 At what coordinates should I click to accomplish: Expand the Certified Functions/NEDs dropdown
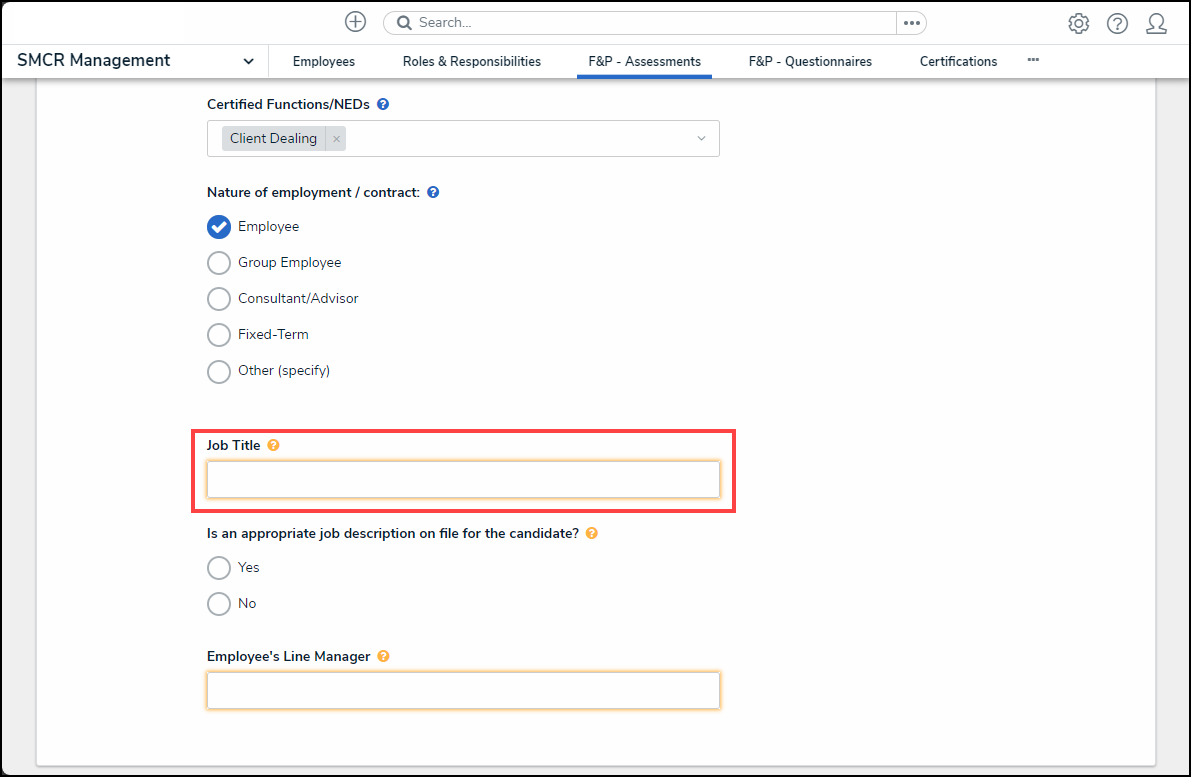701,139
